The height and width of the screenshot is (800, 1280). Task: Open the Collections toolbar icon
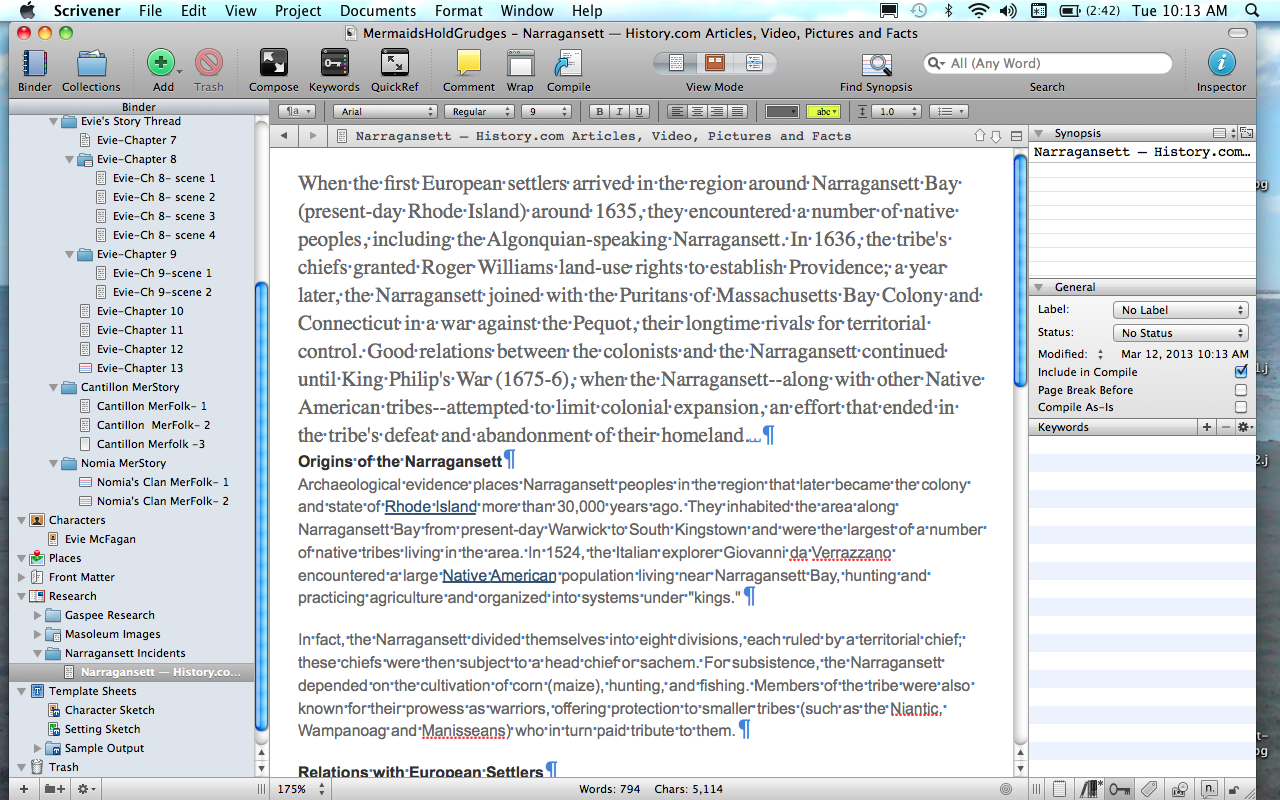pyautogui.click(x=91, y=64)
